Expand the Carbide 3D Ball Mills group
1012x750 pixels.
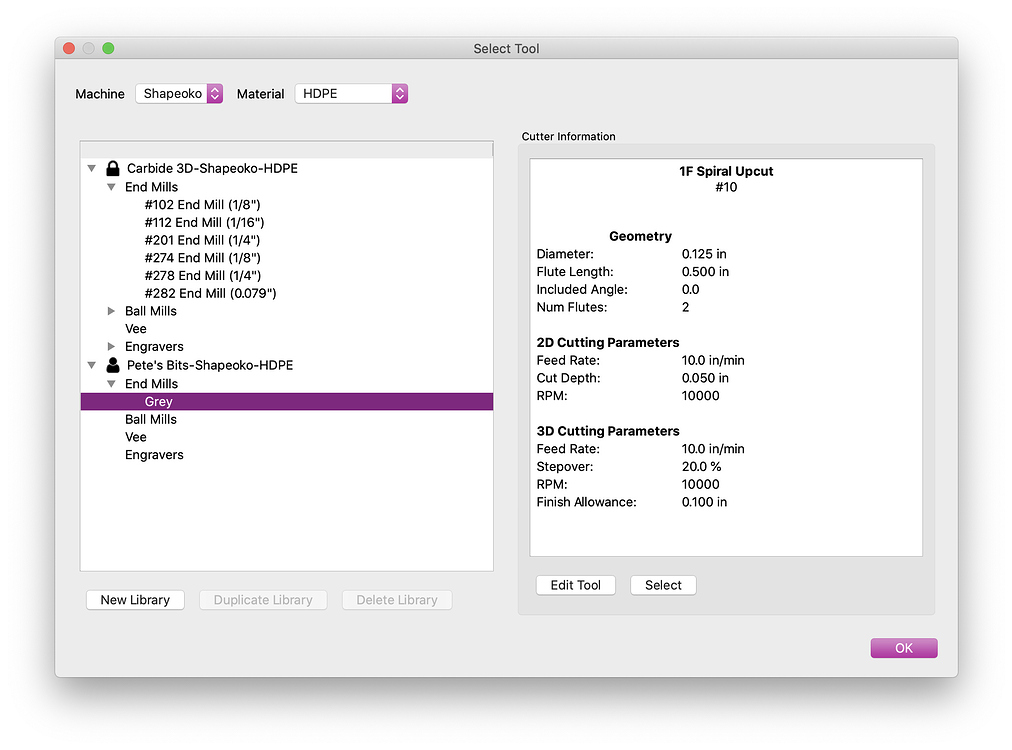pos(112,311)
